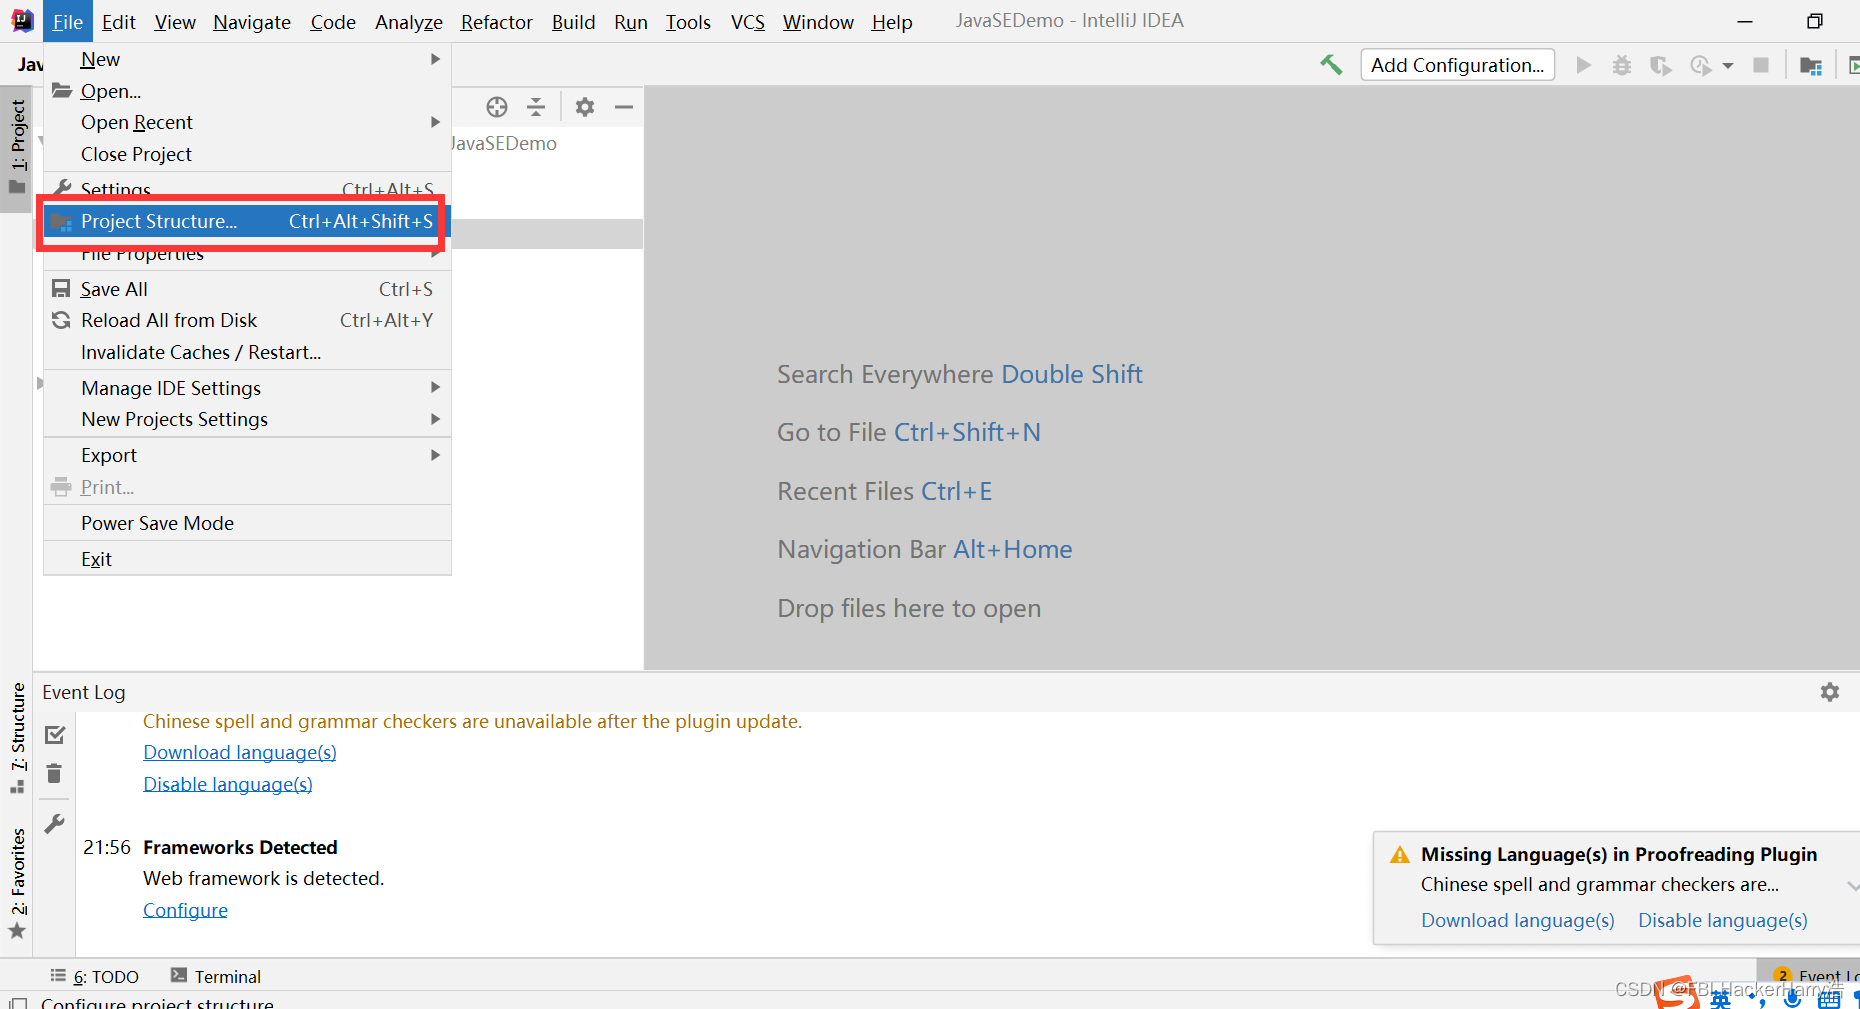Click the IntelliJ IDEA app logo icon
This screenshot has width=1860, height=1009.
click(22, 21)
